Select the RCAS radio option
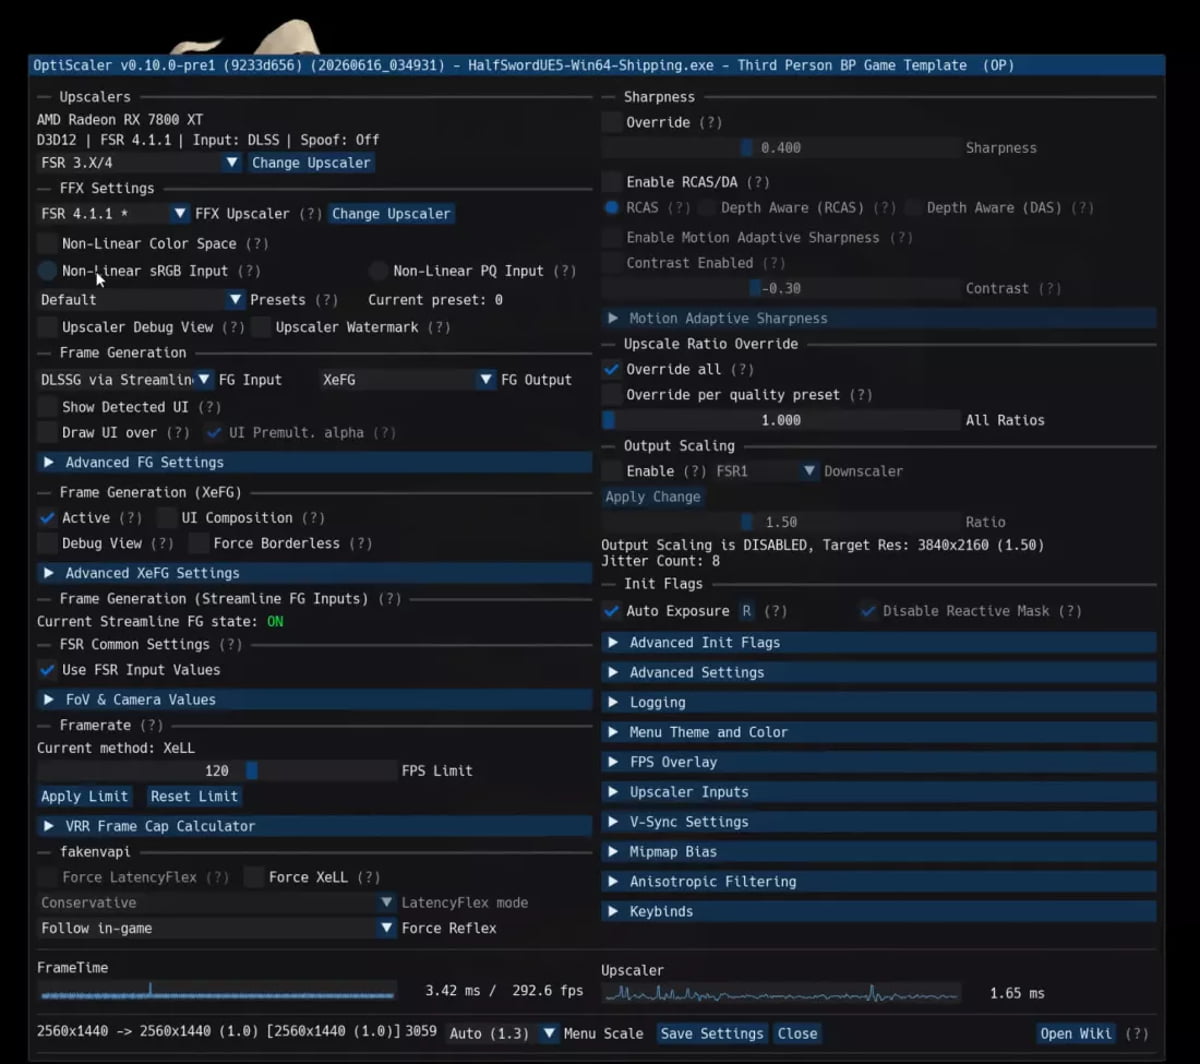 (x=612, y=207)
